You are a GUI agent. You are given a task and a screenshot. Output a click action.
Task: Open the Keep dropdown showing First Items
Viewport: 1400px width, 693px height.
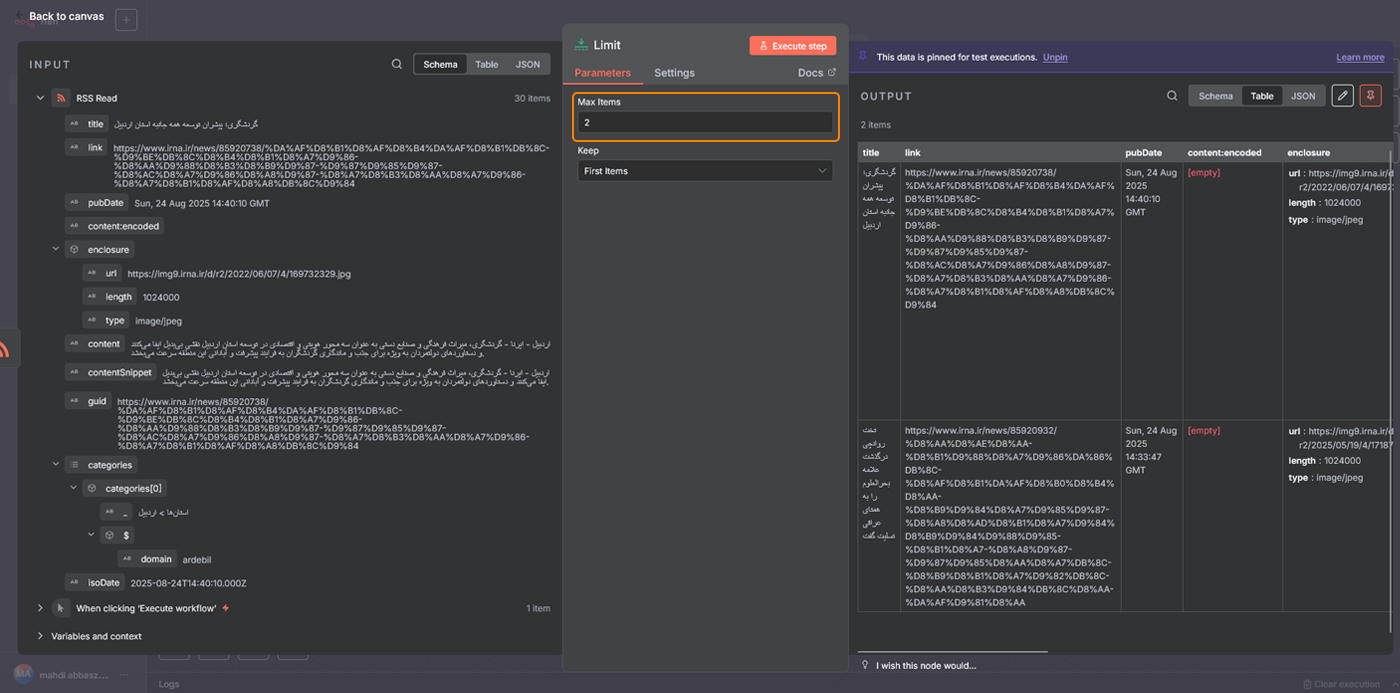click(705, 171)
